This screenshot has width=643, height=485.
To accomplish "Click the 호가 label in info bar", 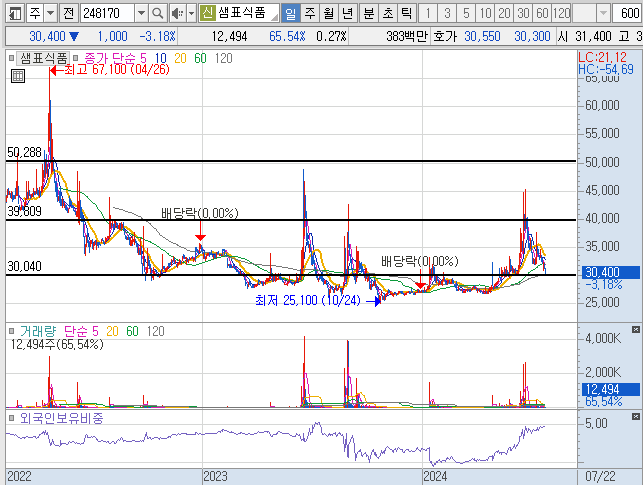I will pyautogui.click(x=445, y=36).
